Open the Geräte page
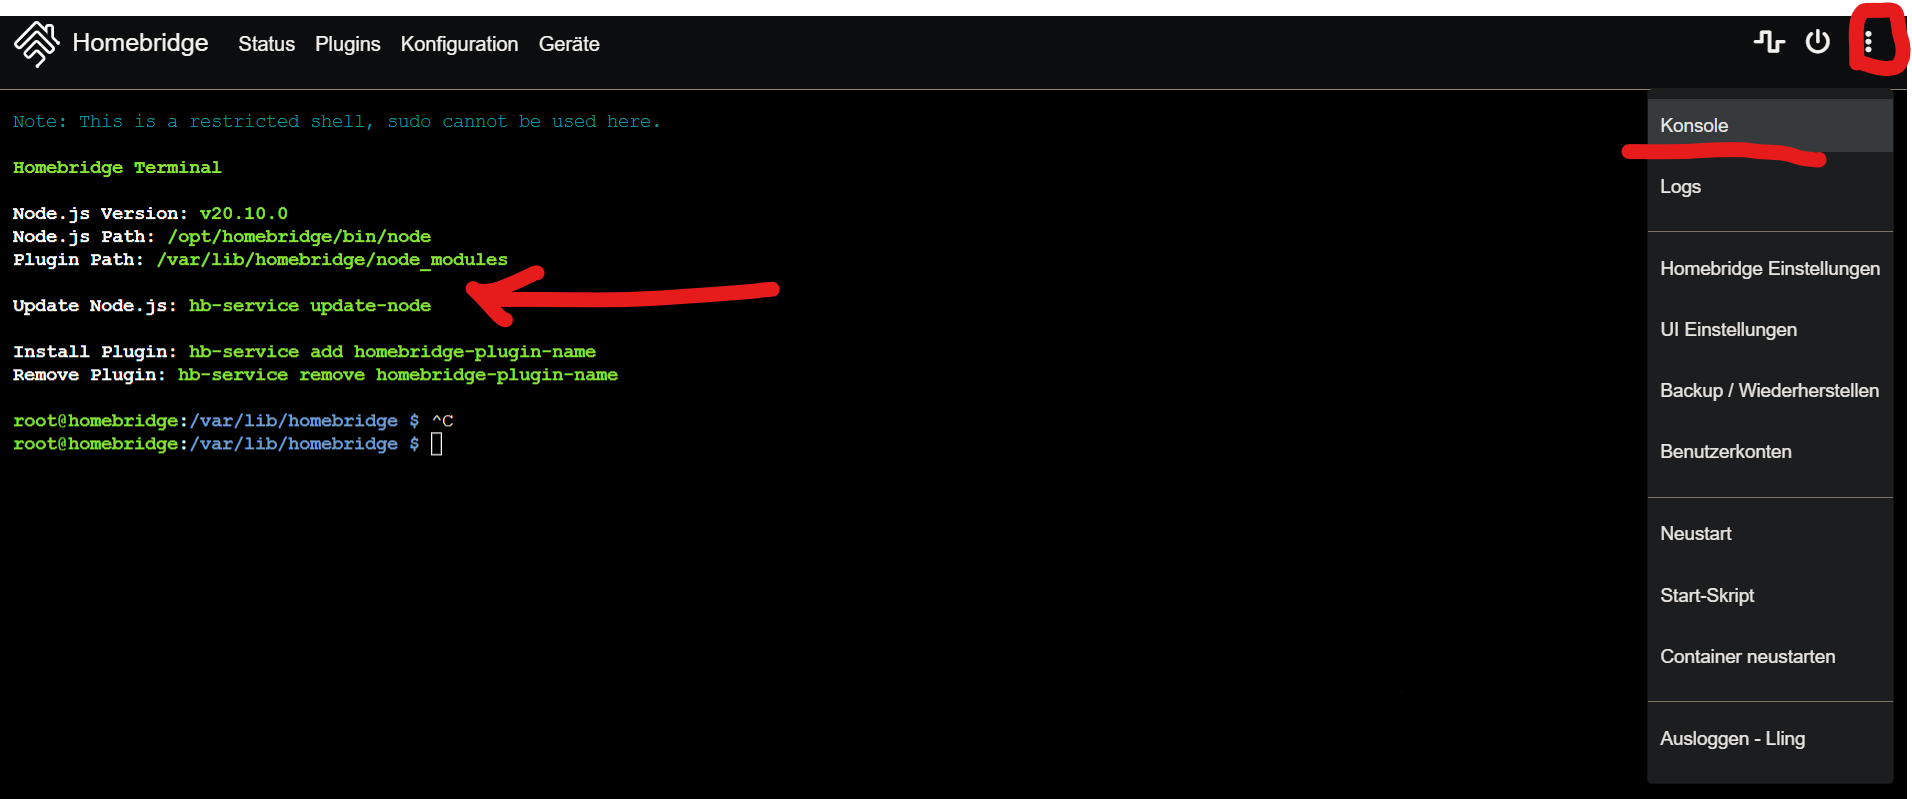 (569, 44)
